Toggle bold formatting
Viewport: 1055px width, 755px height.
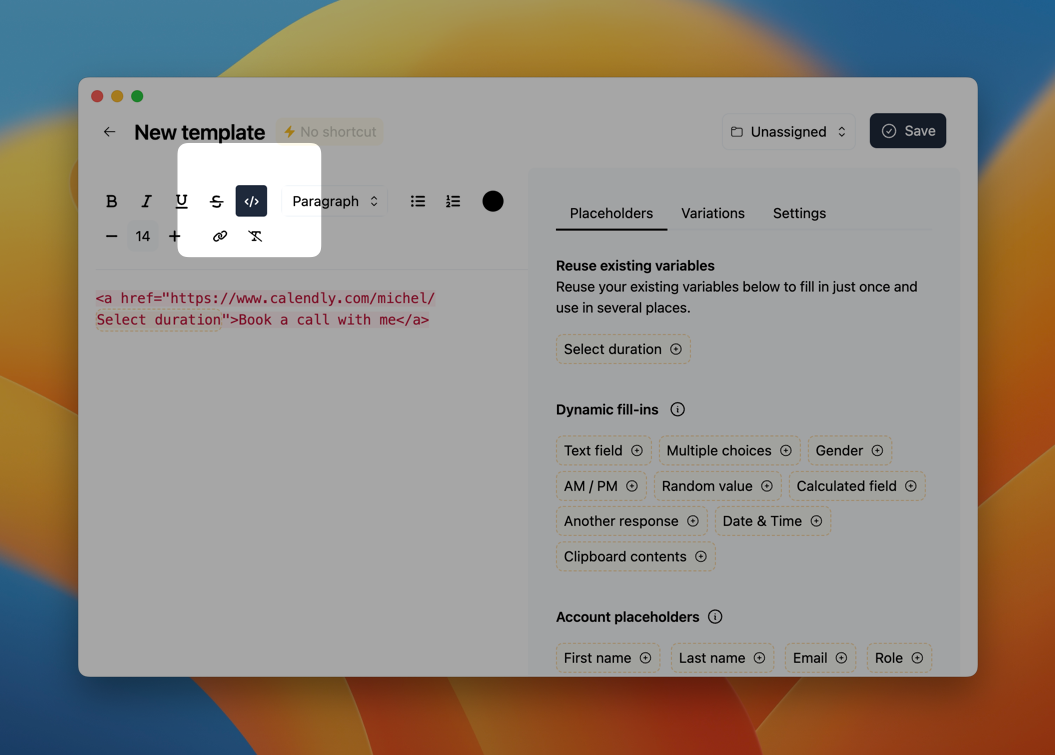pyautogui.click(x=111, y=201)
